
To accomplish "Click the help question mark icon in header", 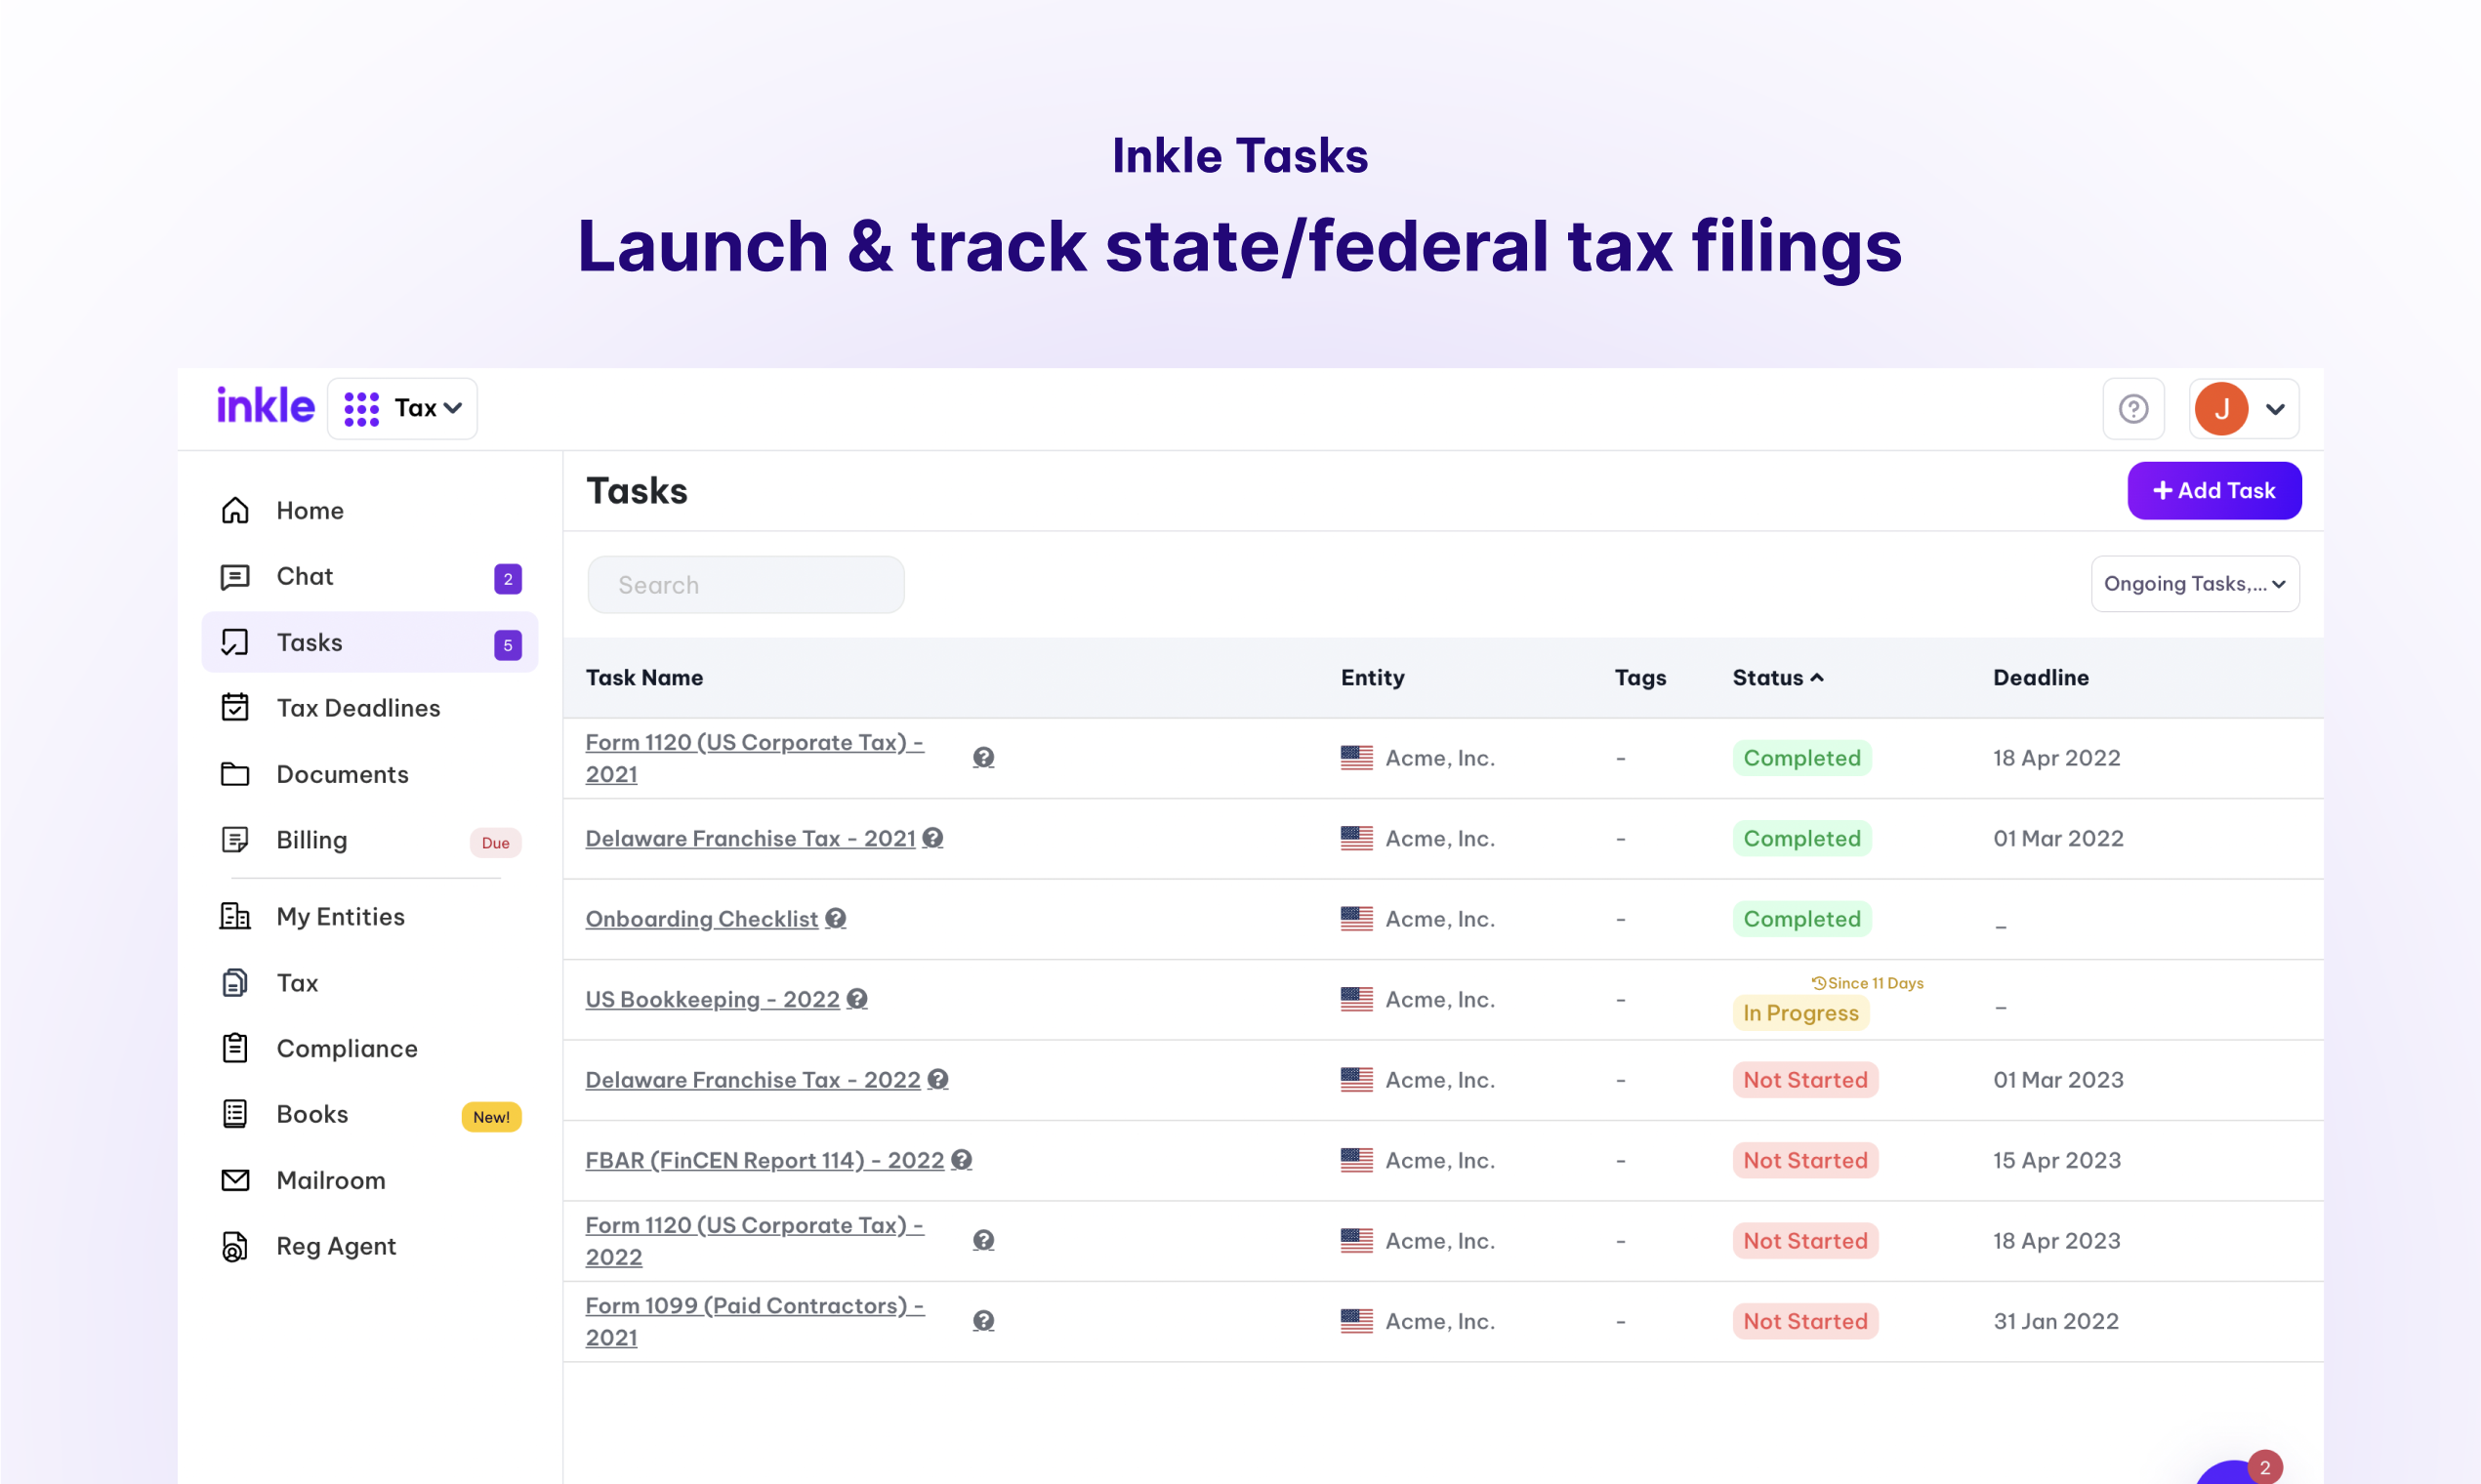I will pos(2133,409).
